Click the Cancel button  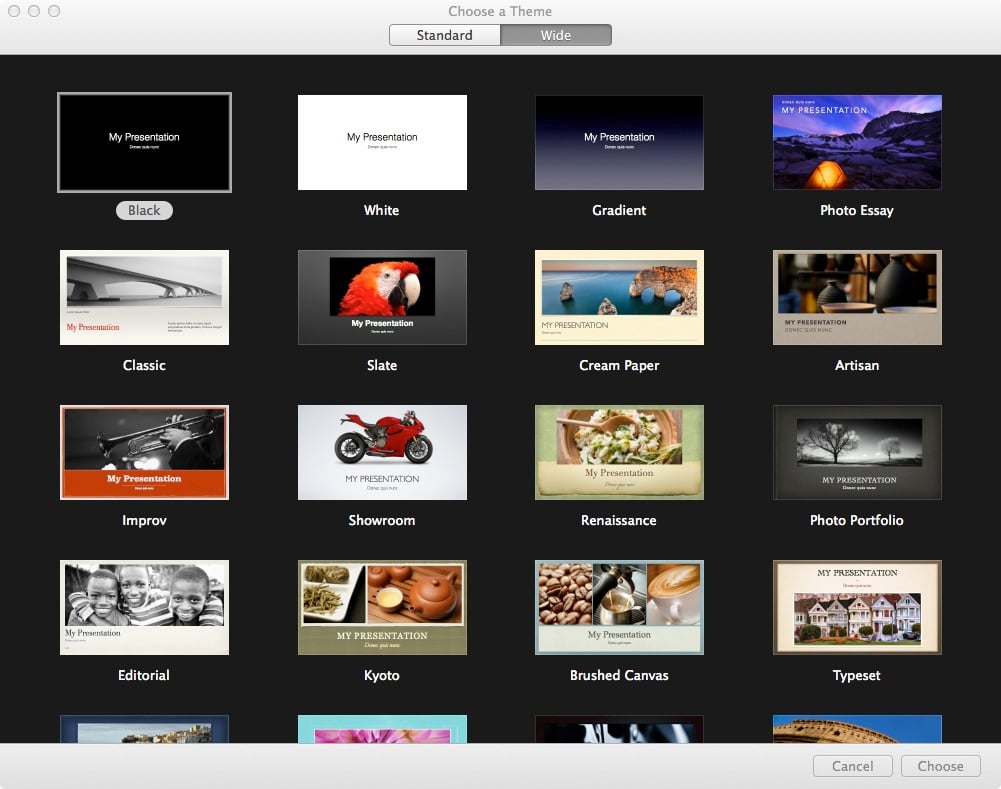(x=853, y=766)
